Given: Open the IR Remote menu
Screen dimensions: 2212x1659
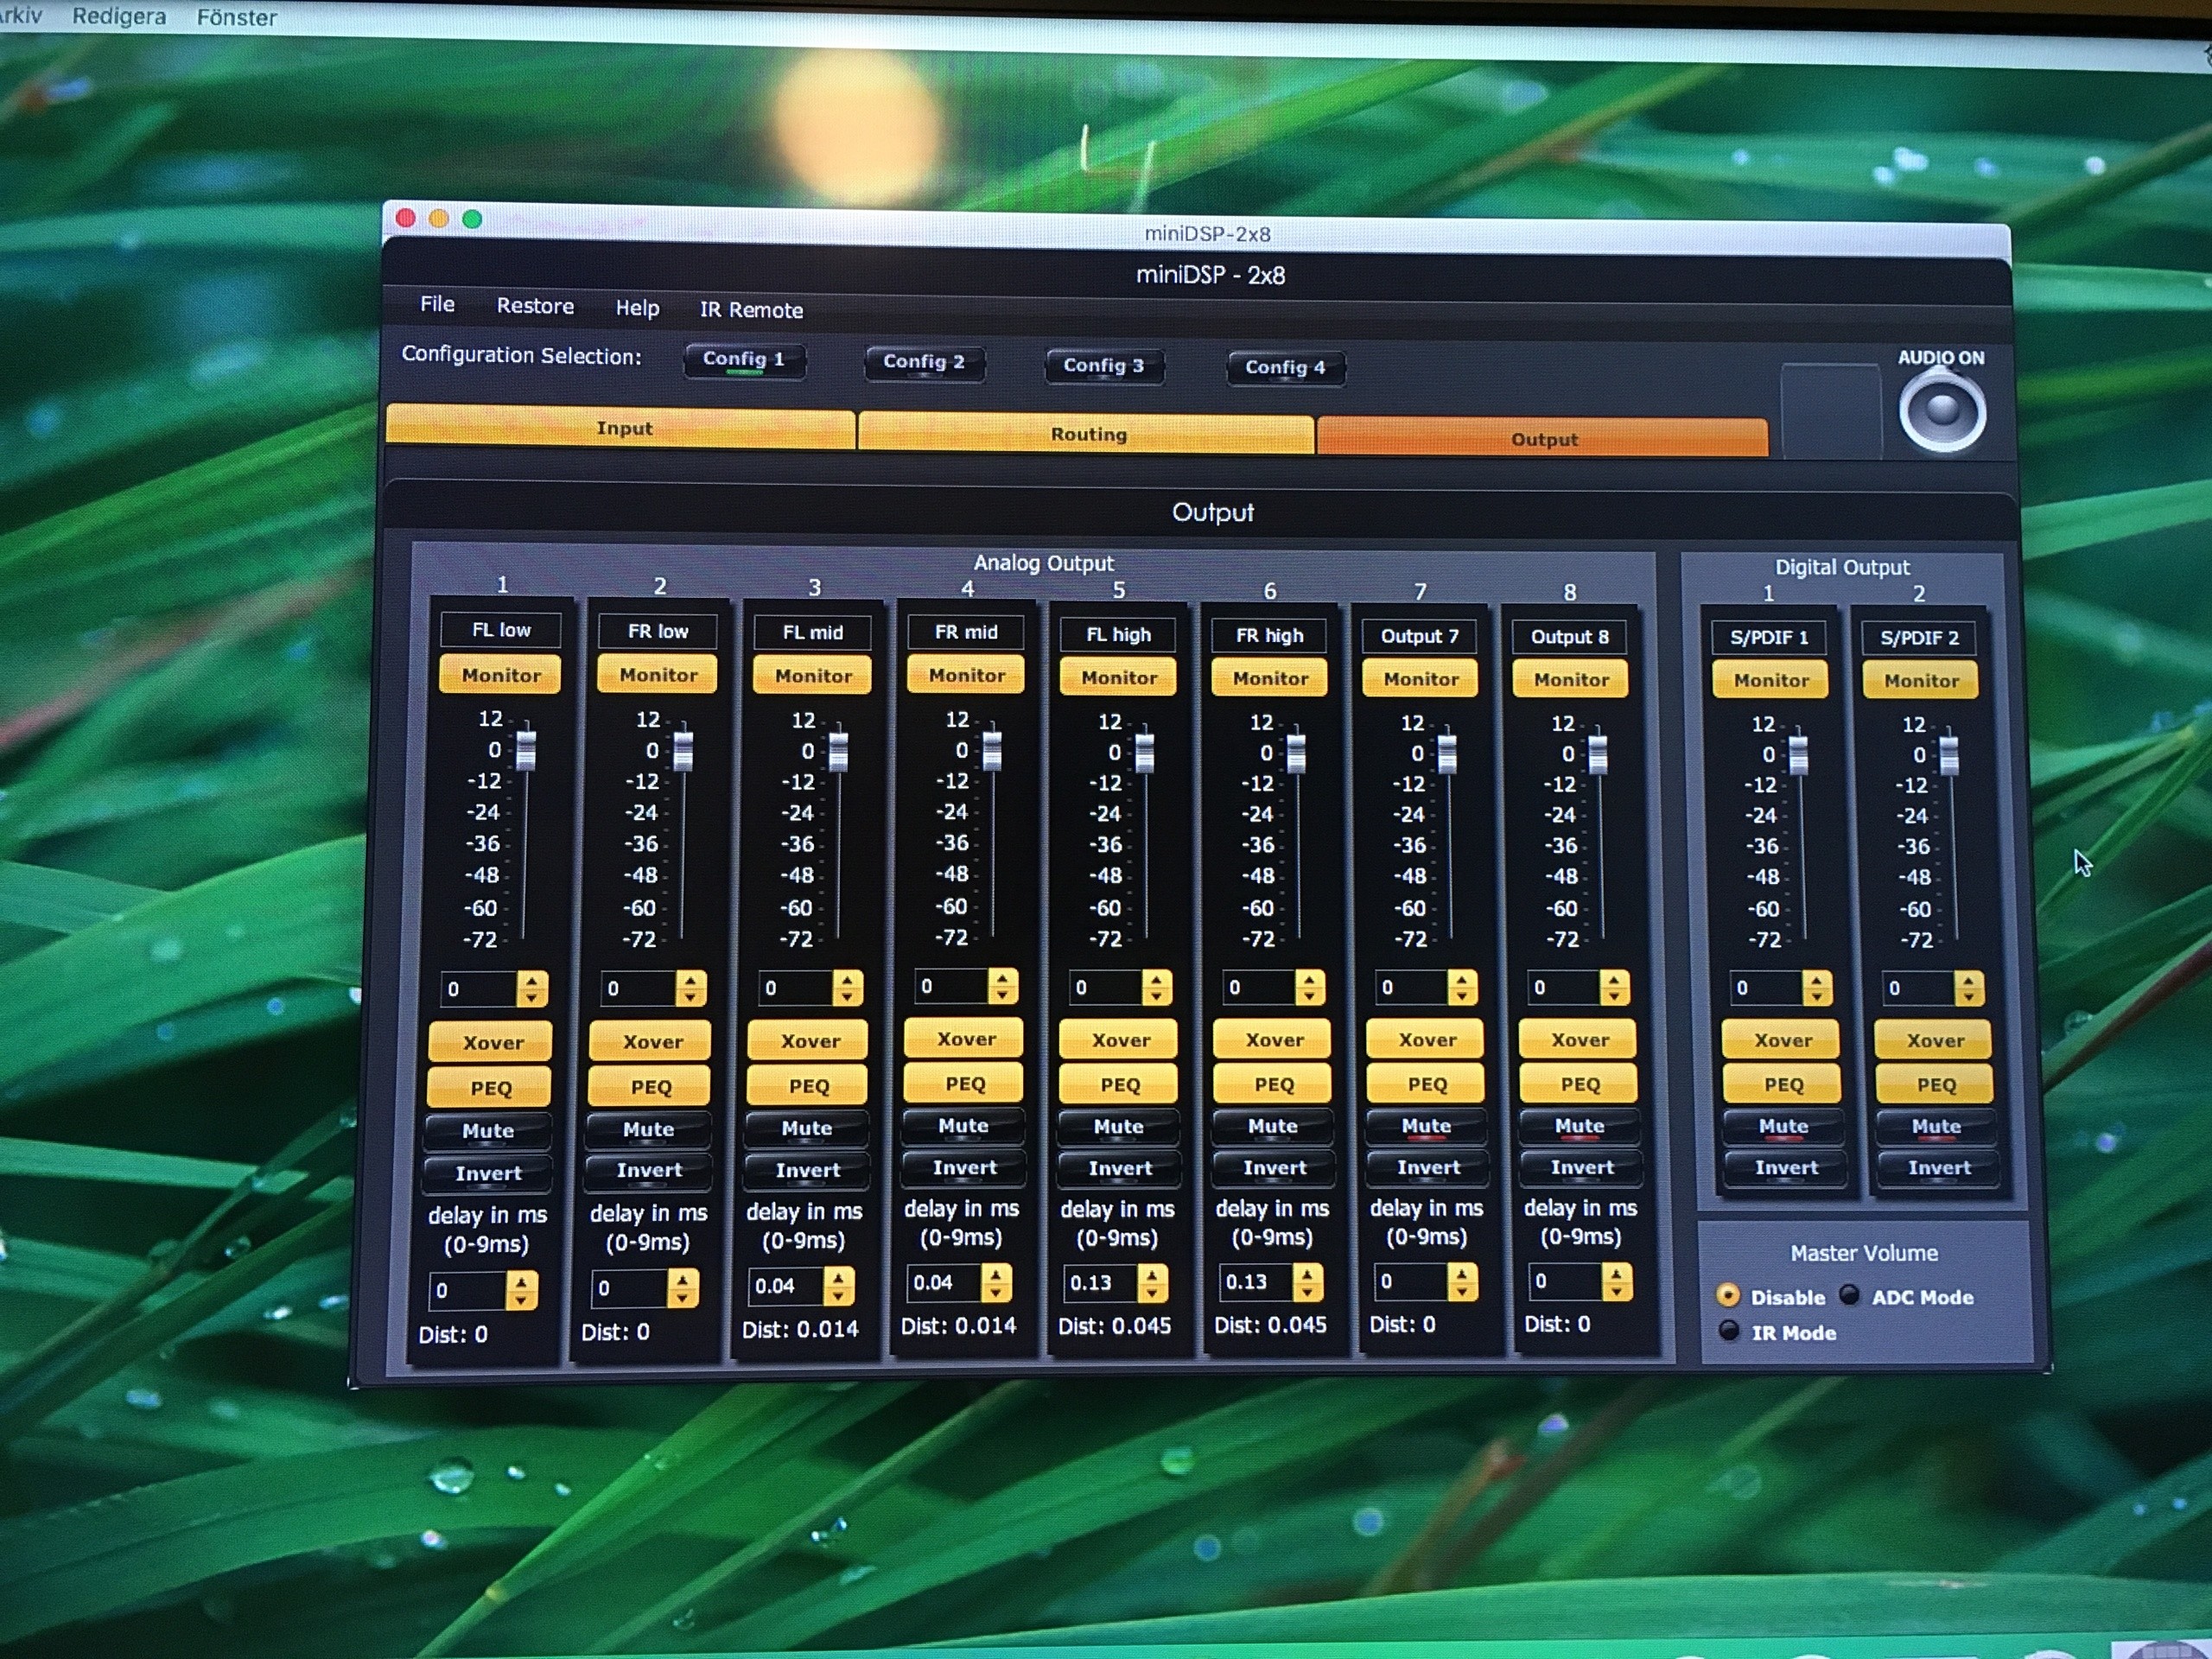Looking at the screenshot, I should pyautogui.click(x=751, y=310).
